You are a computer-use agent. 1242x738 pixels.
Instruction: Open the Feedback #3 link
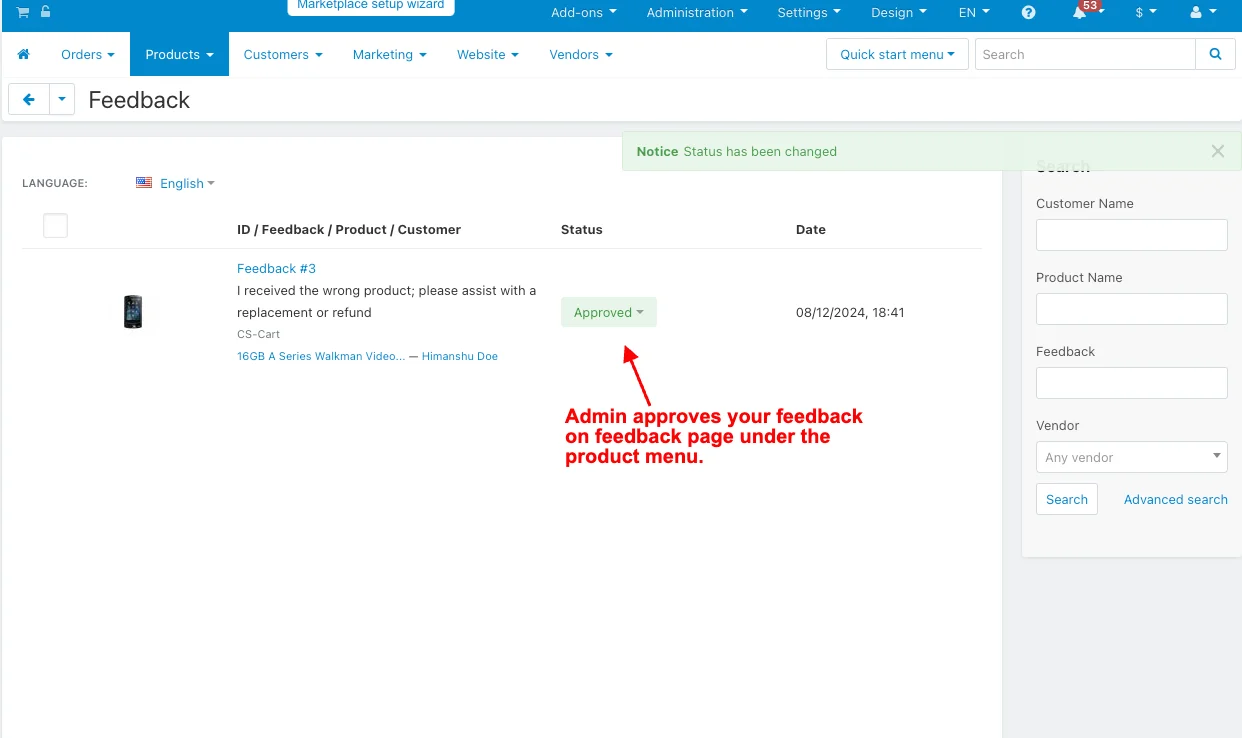click(276, 268)
